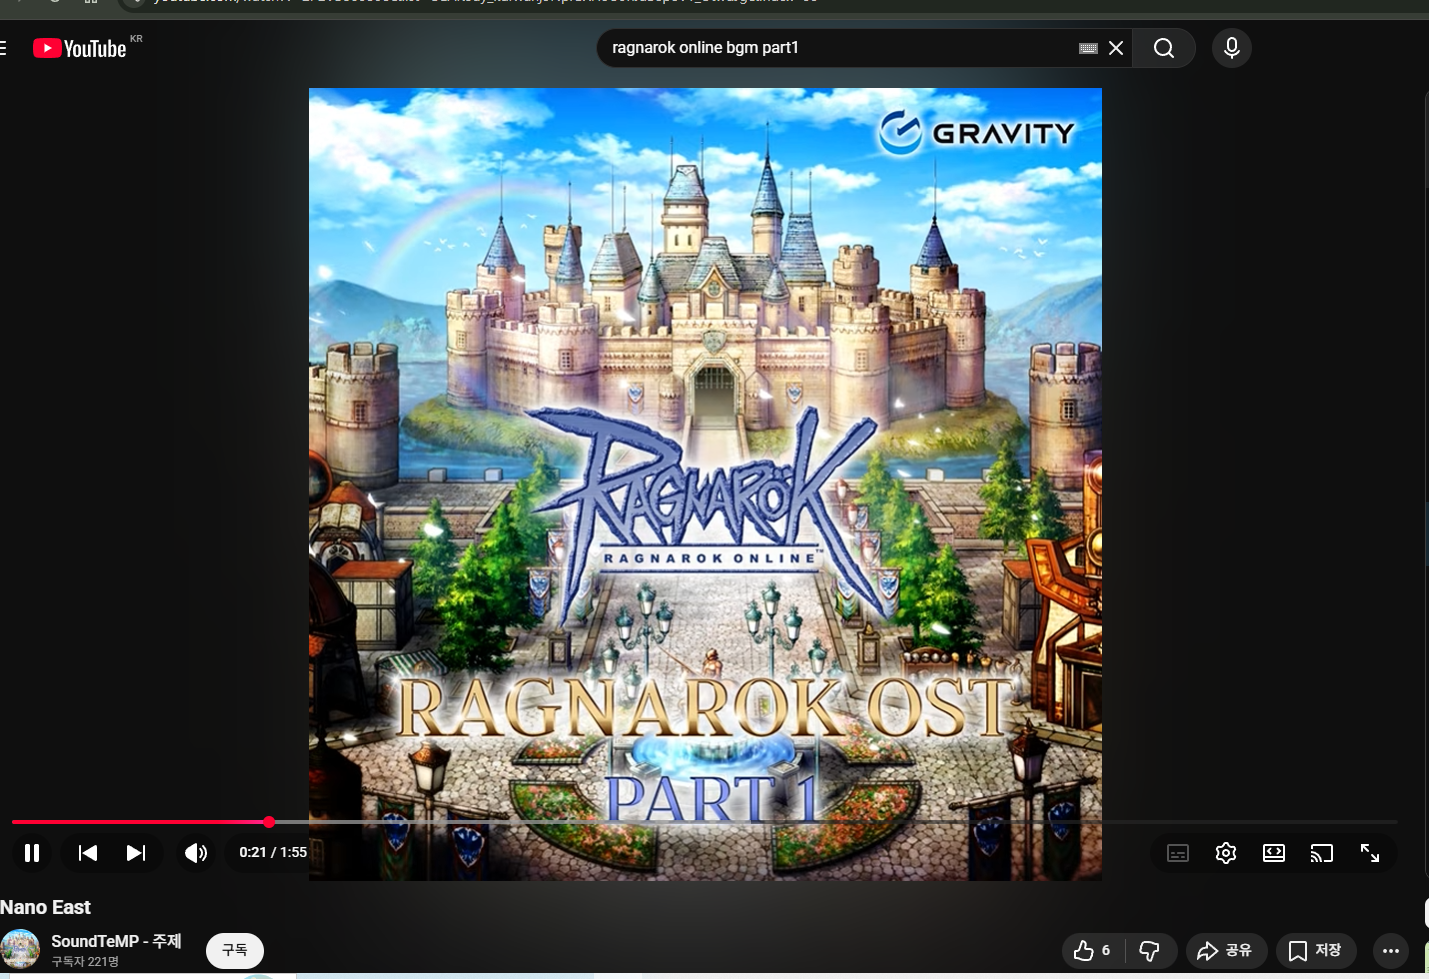Skip to the previous video

(88, 853)
